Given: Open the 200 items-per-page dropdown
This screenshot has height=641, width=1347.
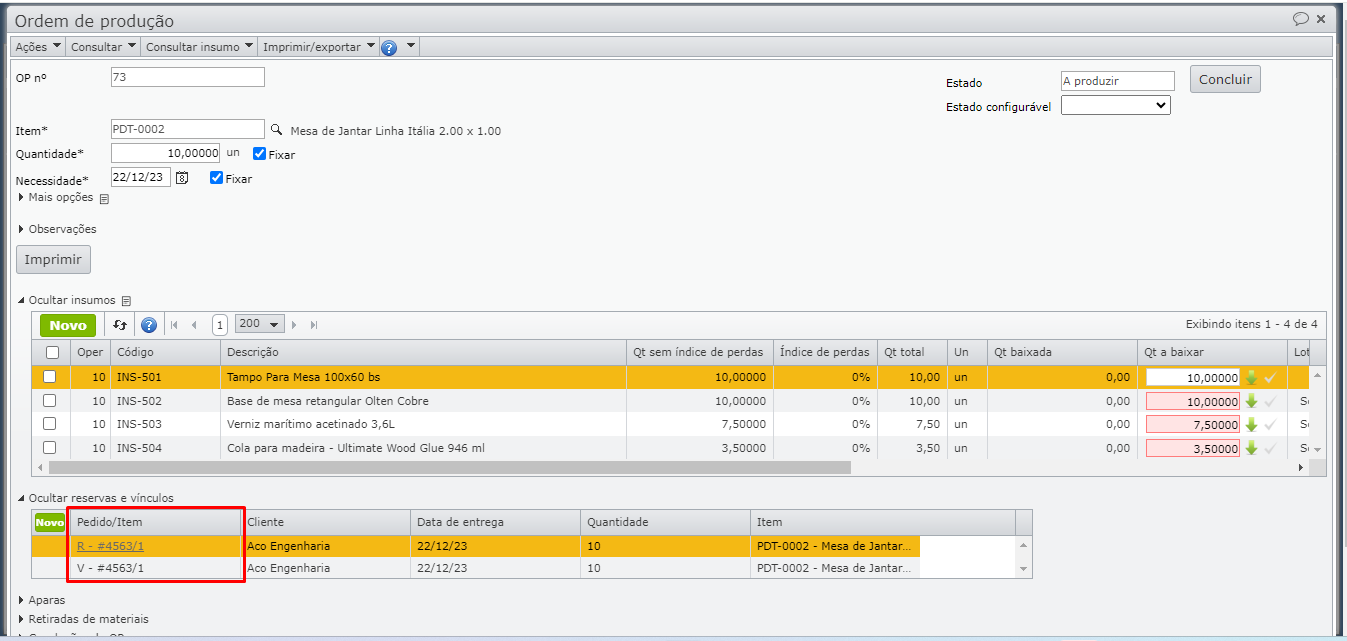Looking at the screenshot, I should [260, 324].
